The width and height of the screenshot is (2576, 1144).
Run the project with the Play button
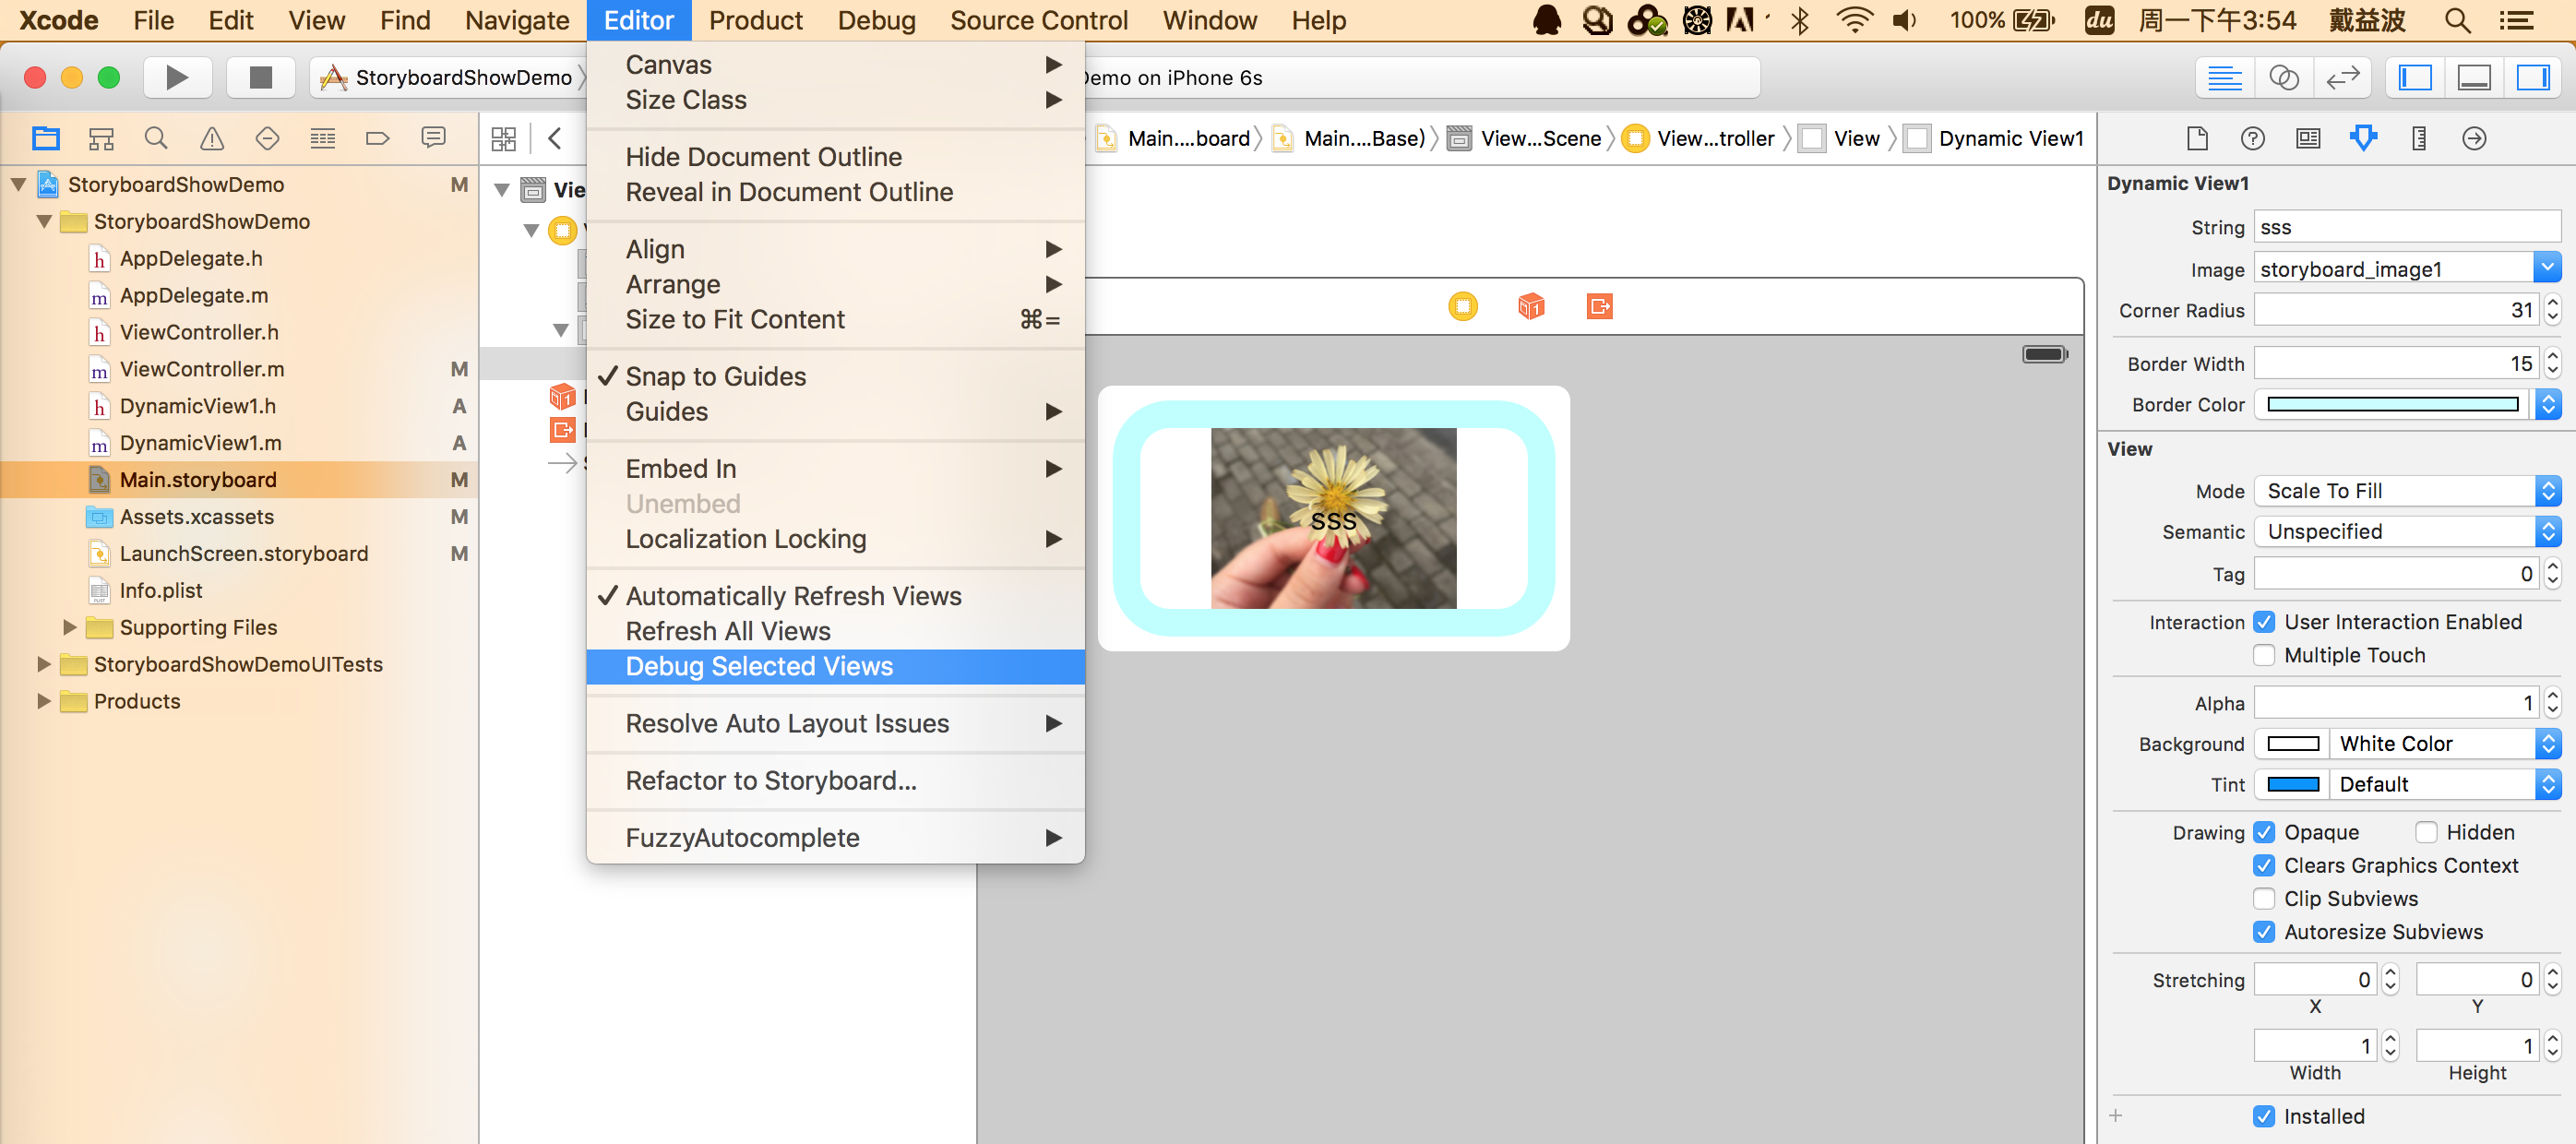pyautogui.click(x=177, y=77)
